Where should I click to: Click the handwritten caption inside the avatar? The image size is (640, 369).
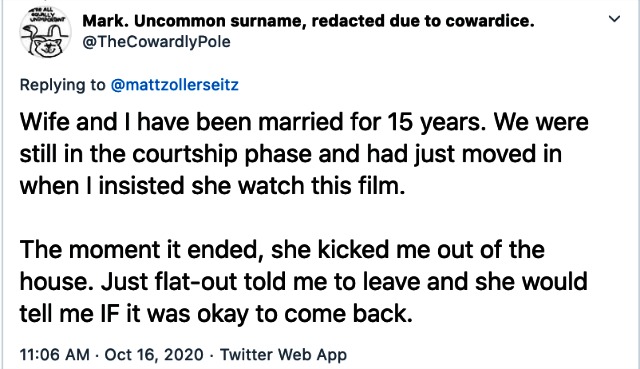(x=47, y=15)
